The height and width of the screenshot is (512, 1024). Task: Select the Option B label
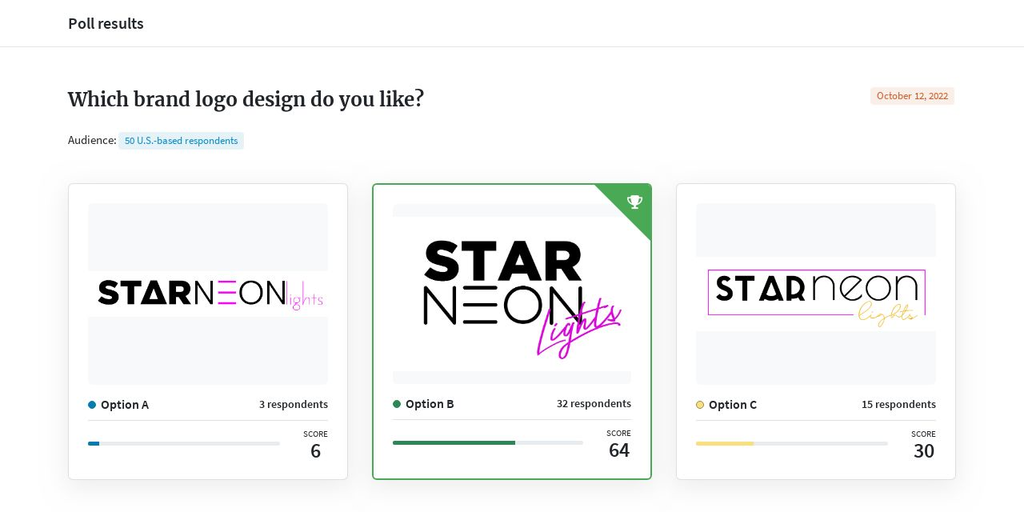coord(429,404)
